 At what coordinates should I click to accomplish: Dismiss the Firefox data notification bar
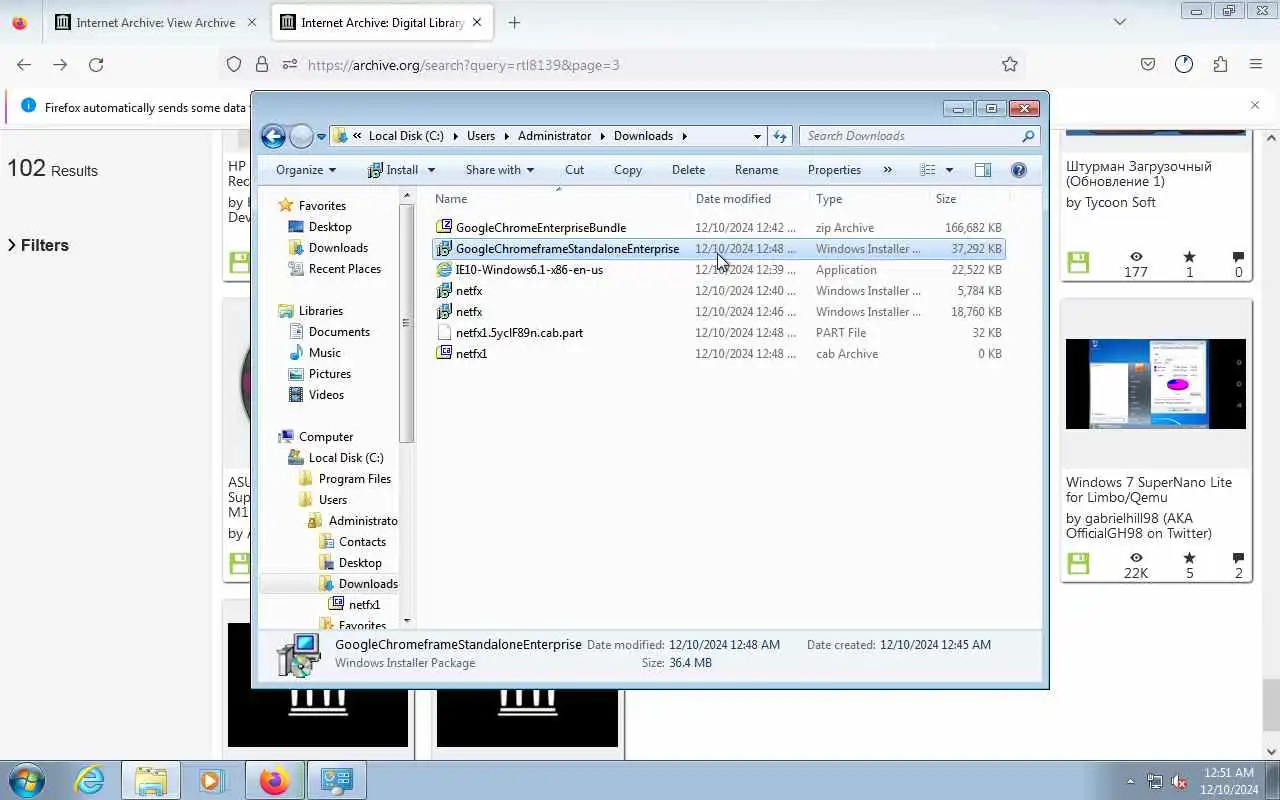[1255, 105]
